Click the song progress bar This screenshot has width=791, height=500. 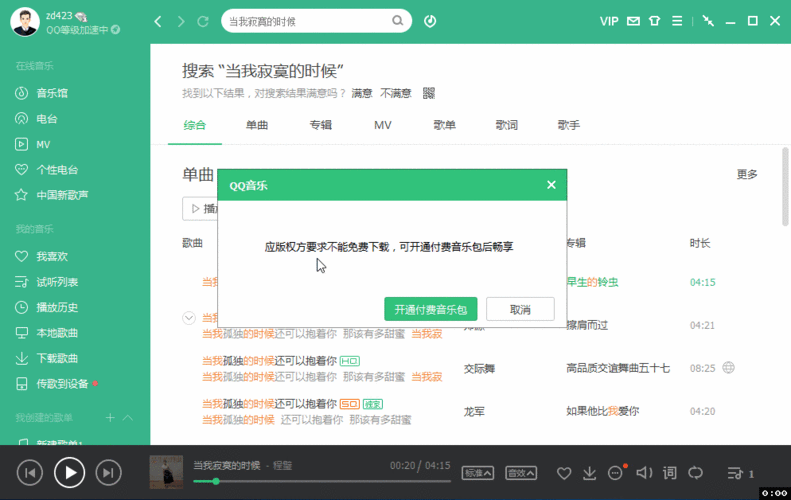pos(320,481)
